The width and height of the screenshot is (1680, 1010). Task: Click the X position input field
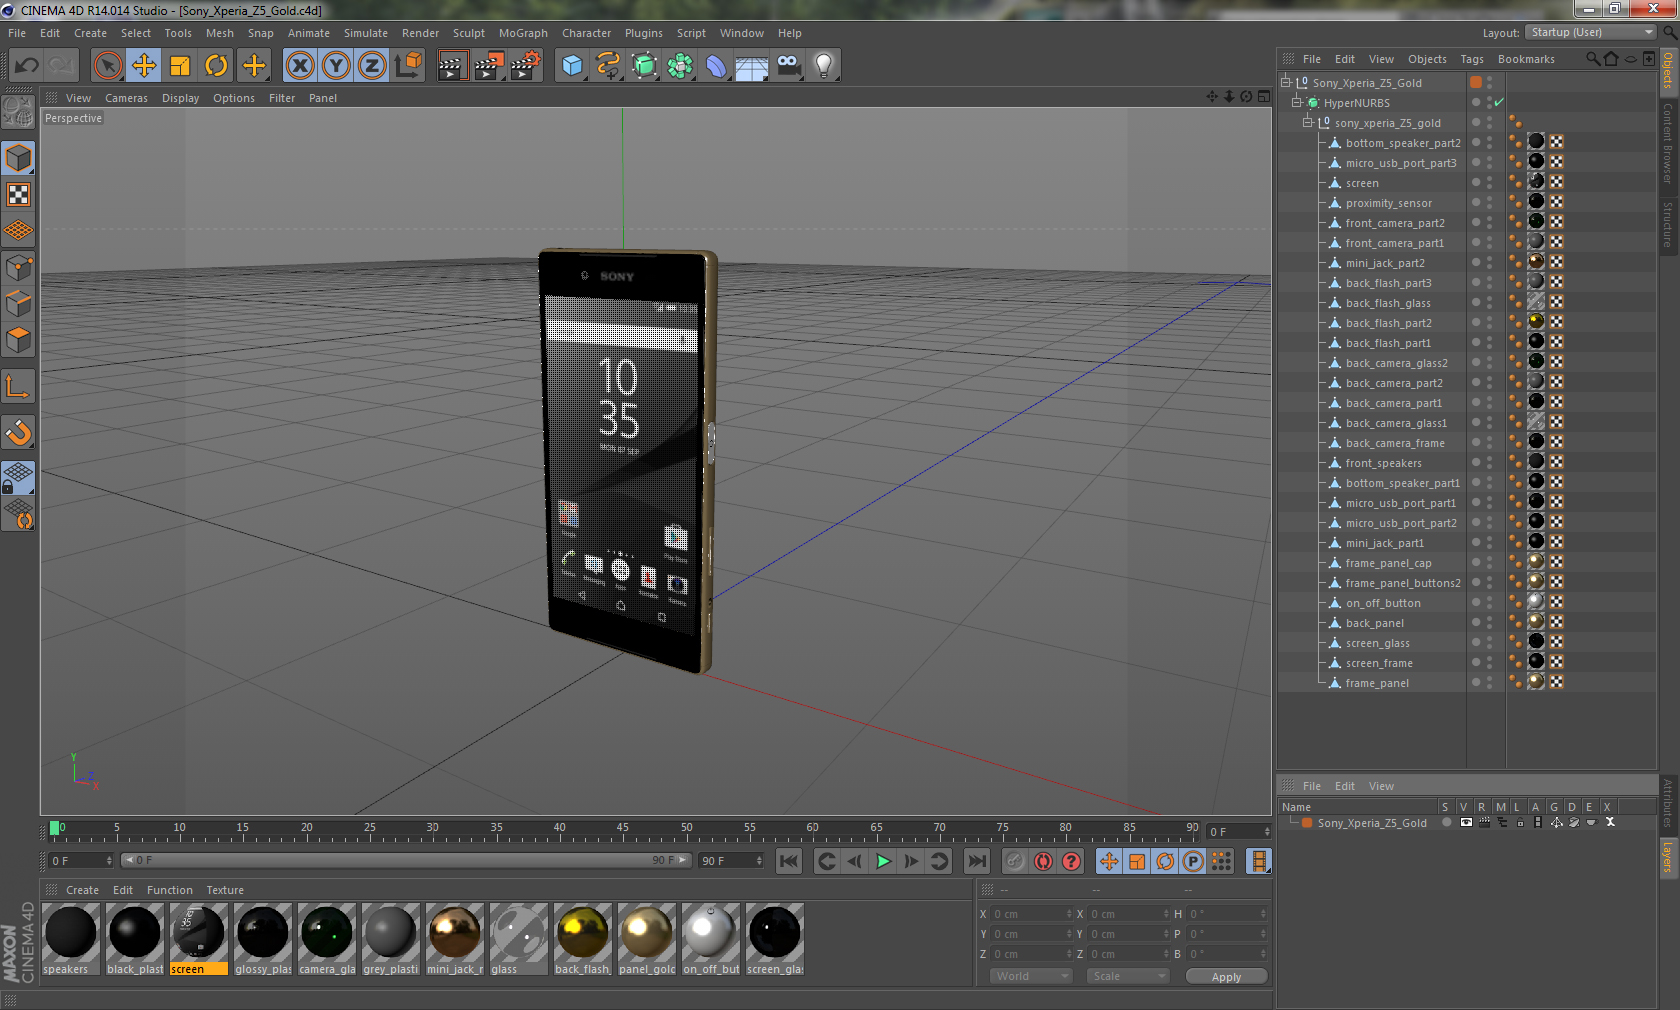[x=1032, y=914]
